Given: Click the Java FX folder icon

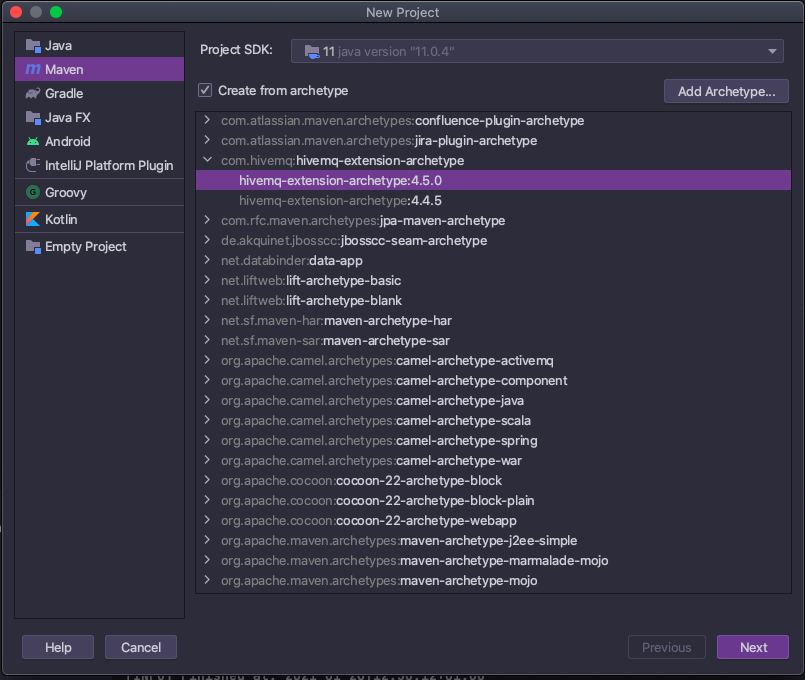Looking at the screenshot, I should (33, 118).
